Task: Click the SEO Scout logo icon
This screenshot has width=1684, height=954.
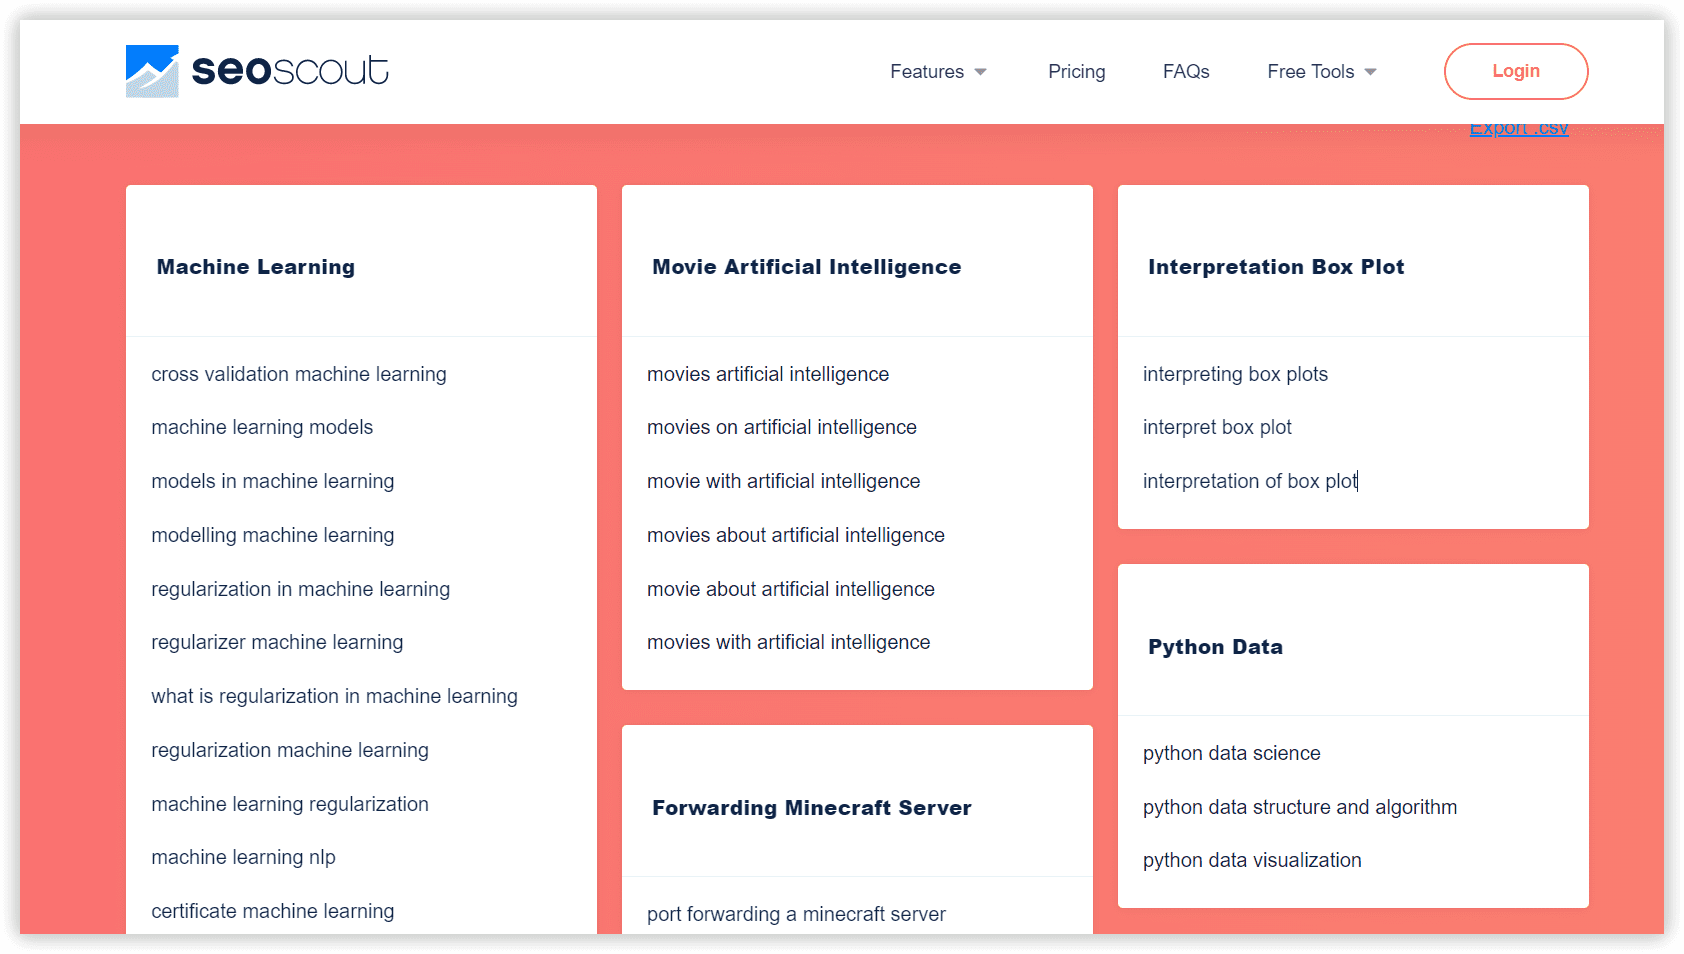Action: [x=152, y=71]
